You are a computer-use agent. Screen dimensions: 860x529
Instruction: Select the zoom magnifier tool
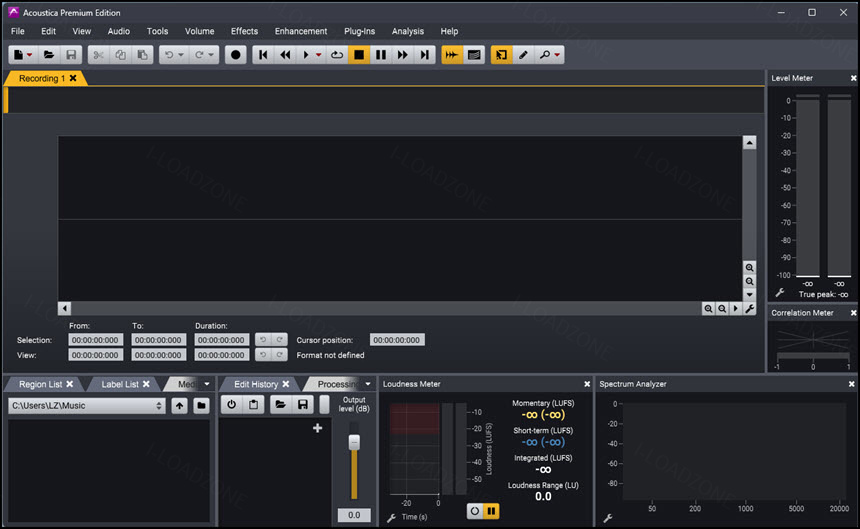(545, 55)
